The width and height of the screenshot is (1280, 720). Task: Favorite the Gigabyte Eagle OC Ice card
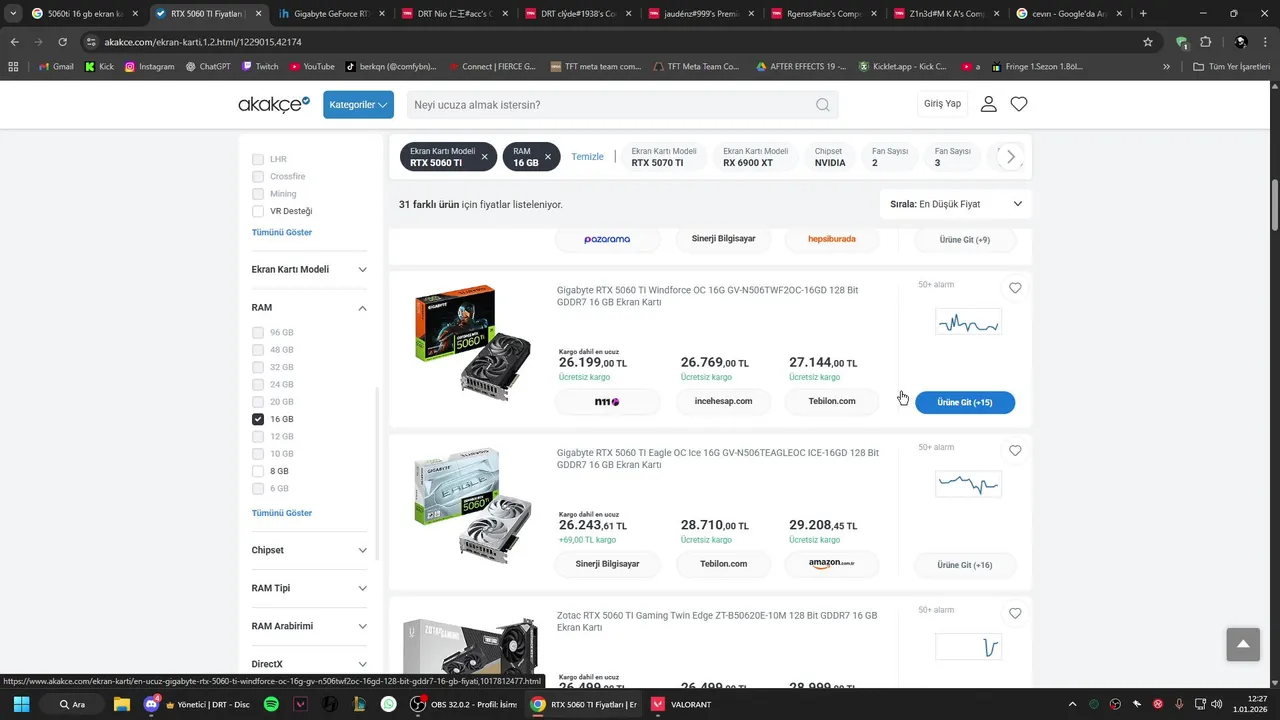point(1015,451)
